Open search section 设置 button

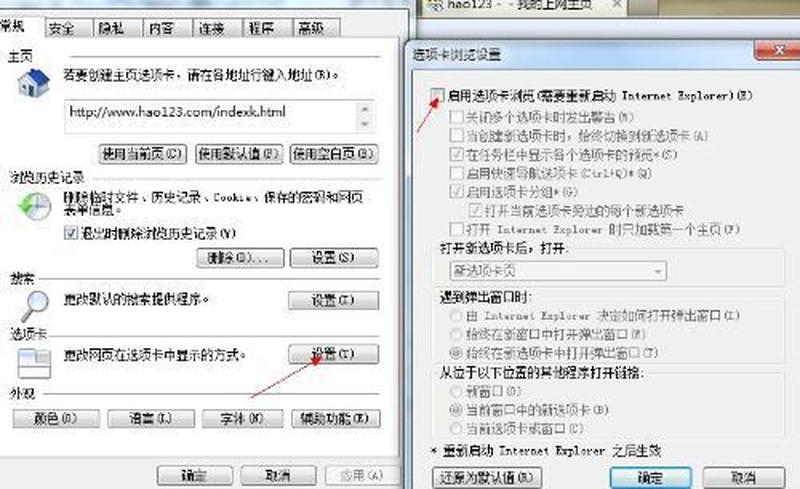[x=334, y=301]
